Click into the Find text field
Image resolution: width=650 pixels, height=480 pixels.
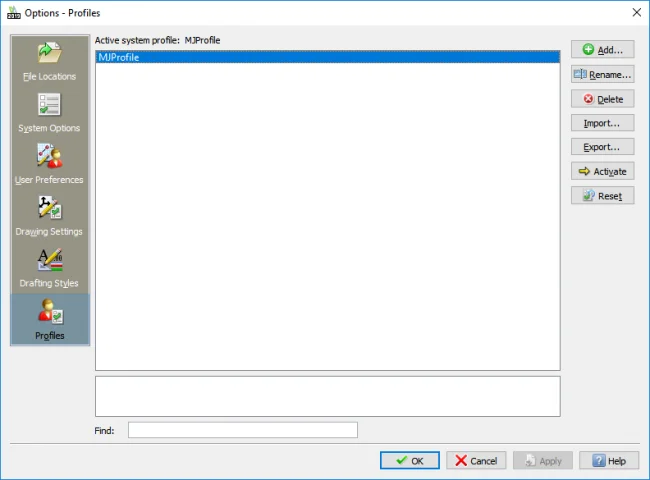242,430
